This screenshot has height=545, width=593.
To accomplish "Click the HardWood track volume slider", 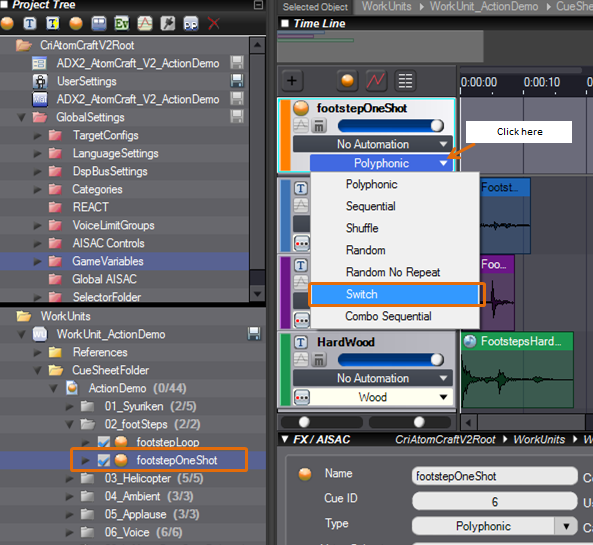I will (x=391, y=360).
